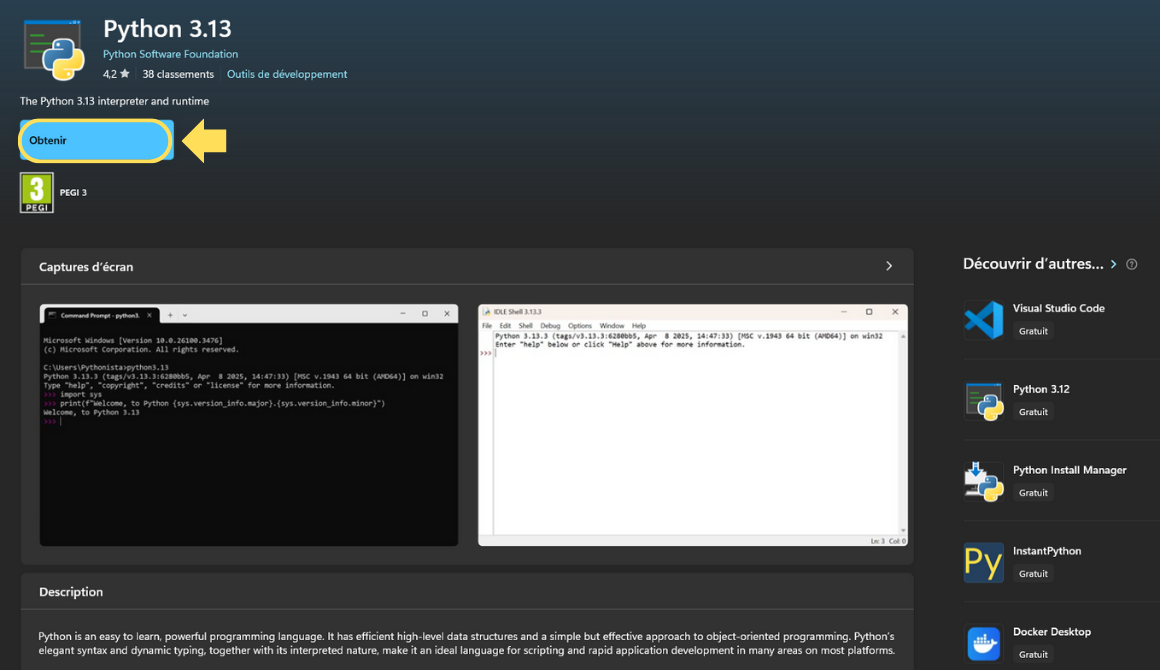Click Gratuit button under Python Install Manager
Viewport: 1161px width, 671px height.
[x=1033, y=493]
